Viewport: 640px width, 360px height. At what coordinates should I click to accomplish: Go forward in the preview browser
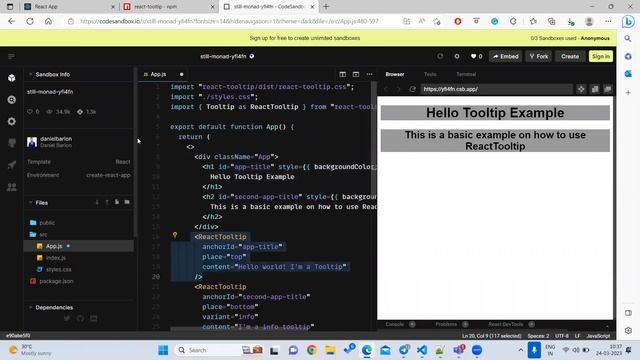pyautogui.click(x=399, y=89)
